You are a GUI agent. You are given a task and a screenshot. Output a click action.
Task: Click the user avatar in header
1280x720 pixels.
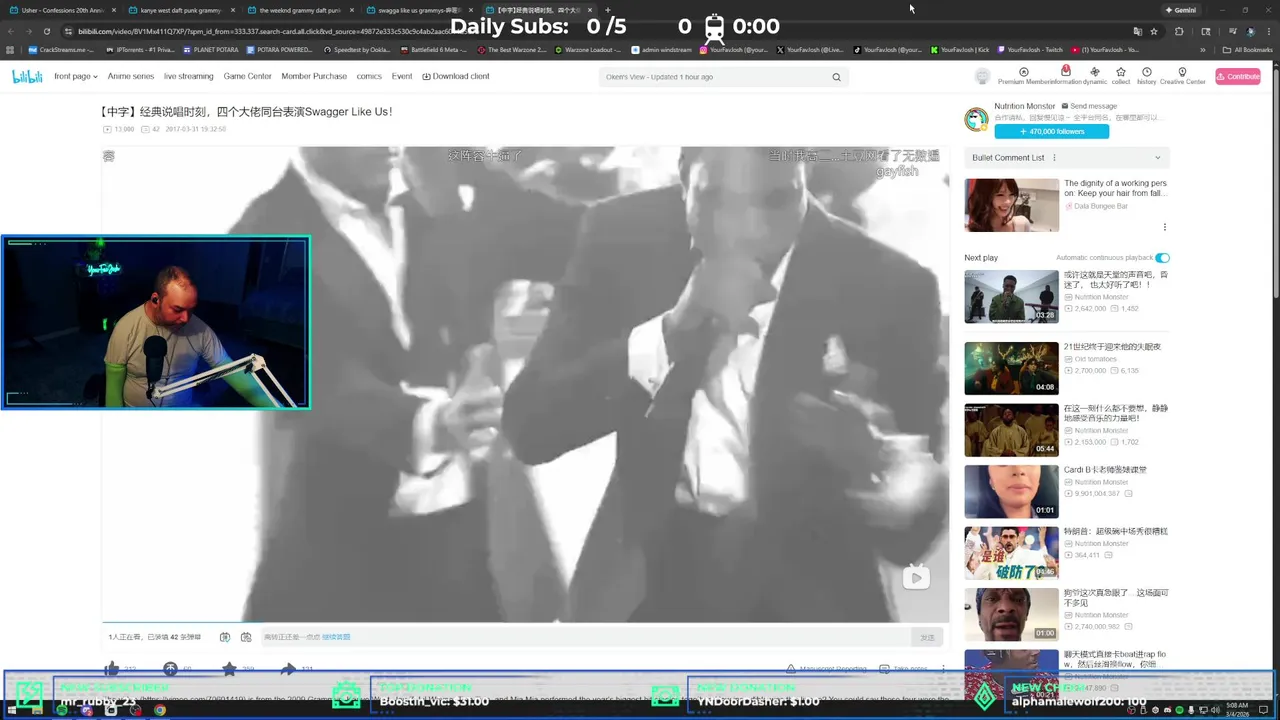[982, 76]
